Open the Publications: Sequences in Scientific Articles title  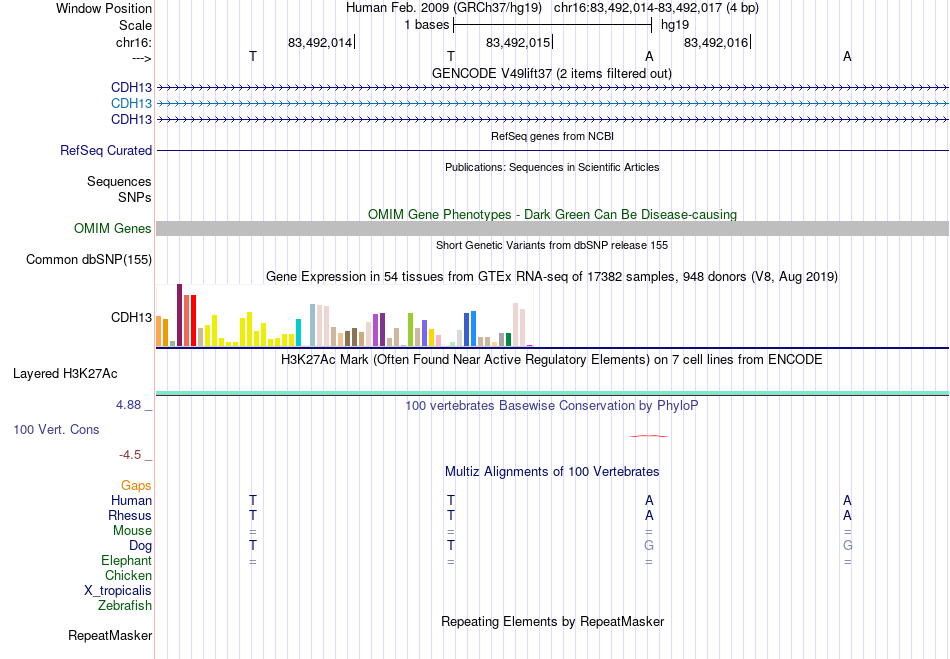click(552, 167)
